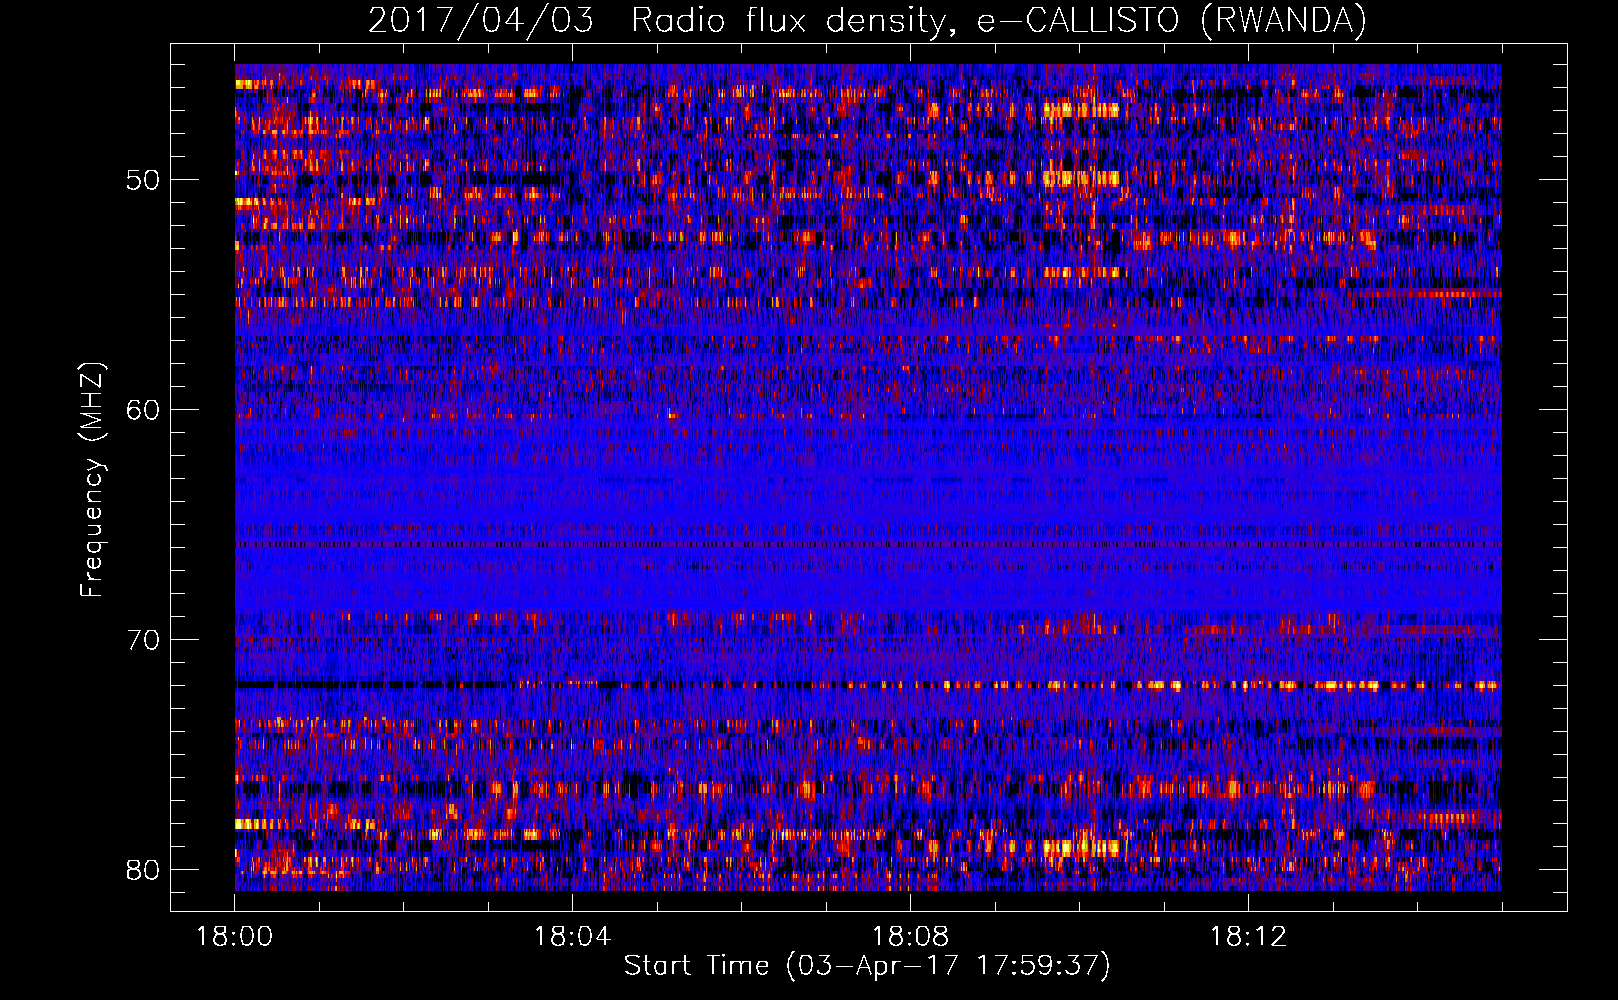
Task: Click the 18:12 time tick label
Action: (x=1248, y=937)
